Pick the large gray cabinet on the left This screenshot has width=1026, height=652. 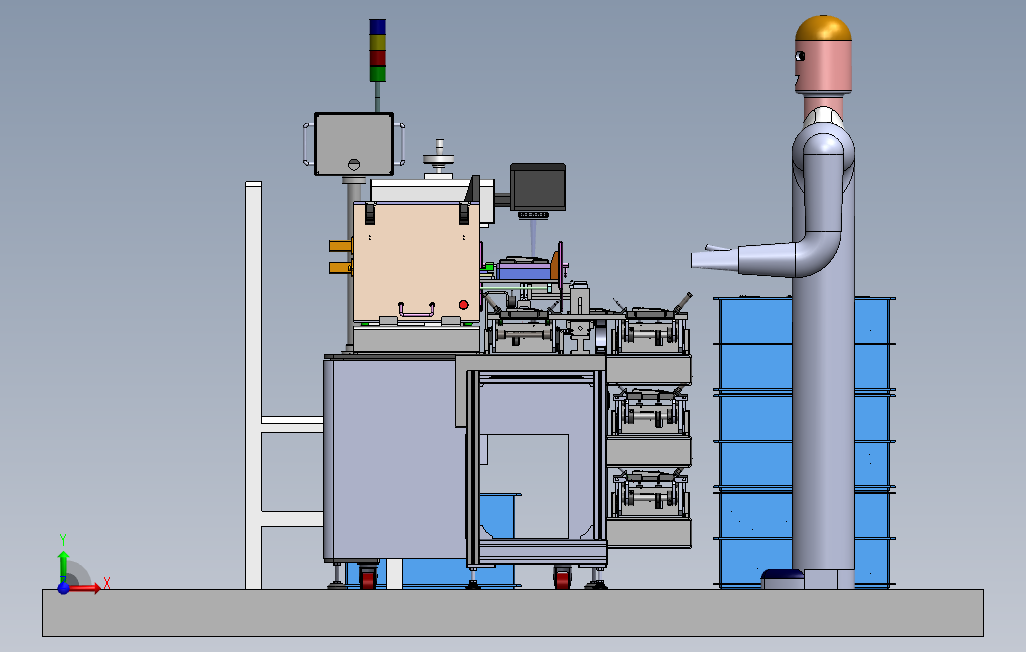pyautogui.click(x=395, y=460)
